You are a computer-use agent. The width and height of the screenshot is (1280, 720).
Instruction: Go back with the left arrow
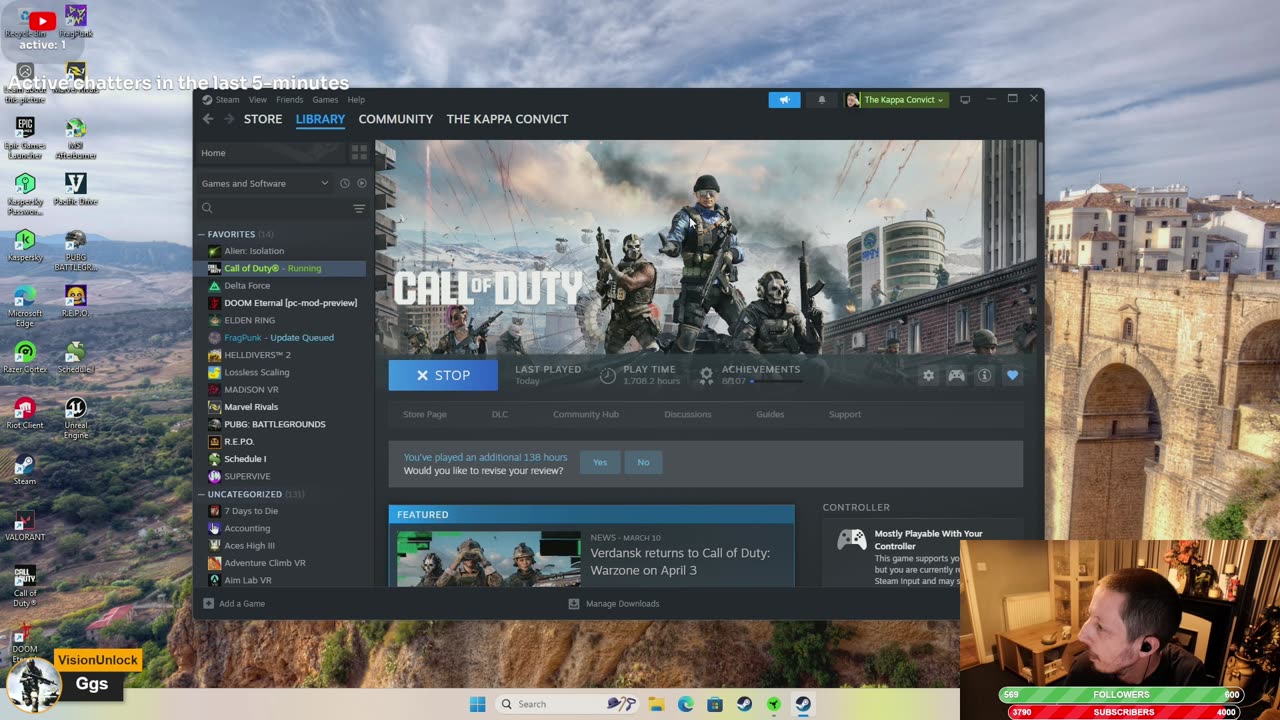tap(208, 119)
